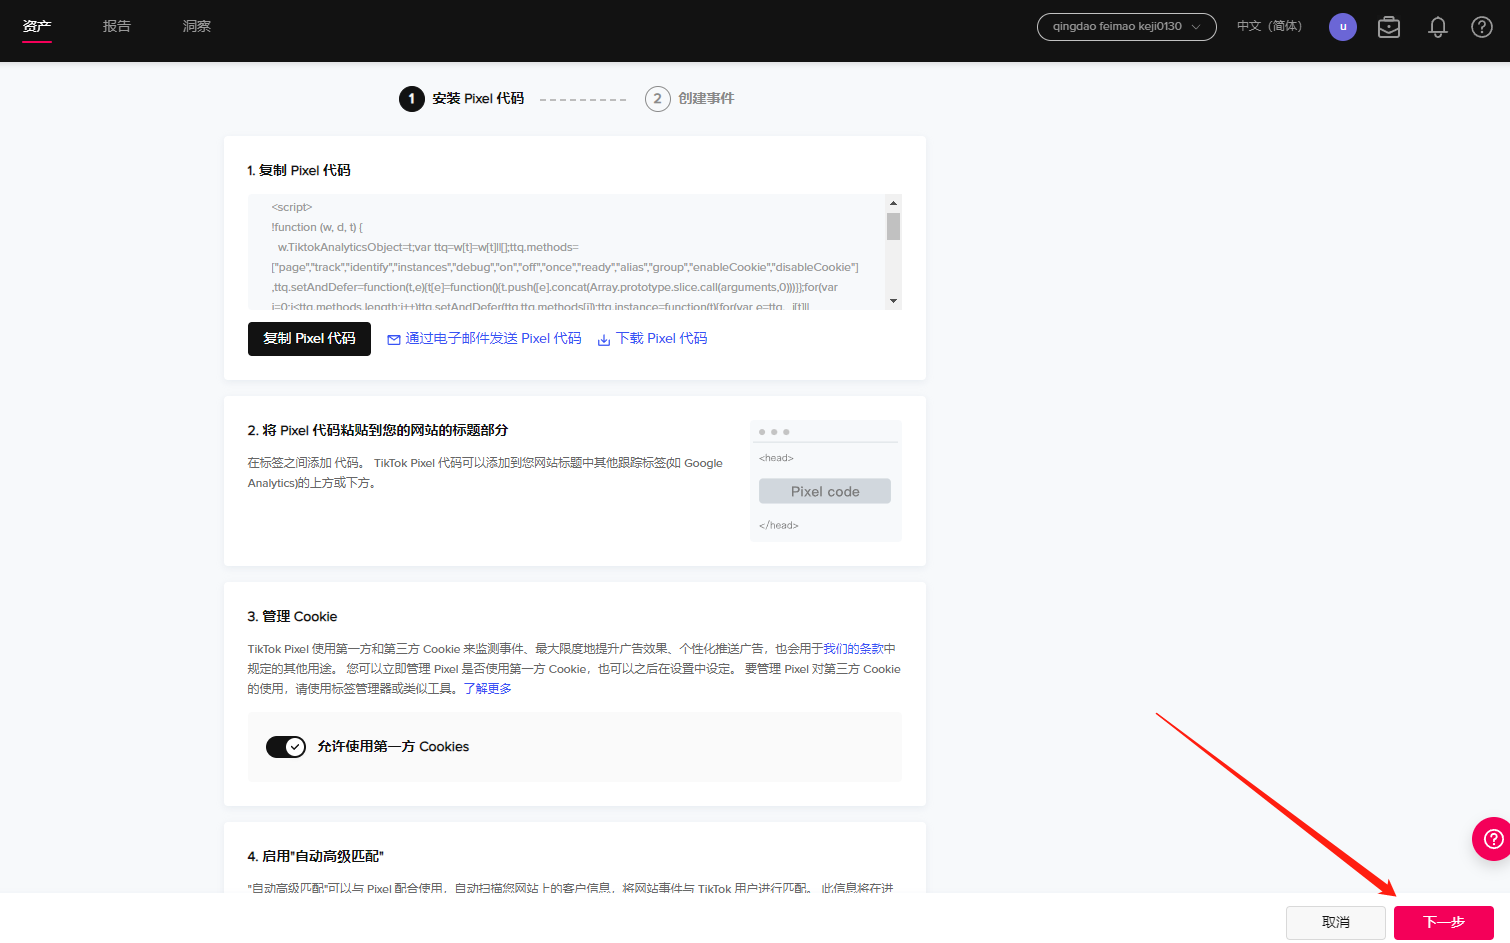Viewport: 1510px width, 943px height.
Task: Open the help question mark in the header
Action: pyautogui.click(x=1482, y=27)
